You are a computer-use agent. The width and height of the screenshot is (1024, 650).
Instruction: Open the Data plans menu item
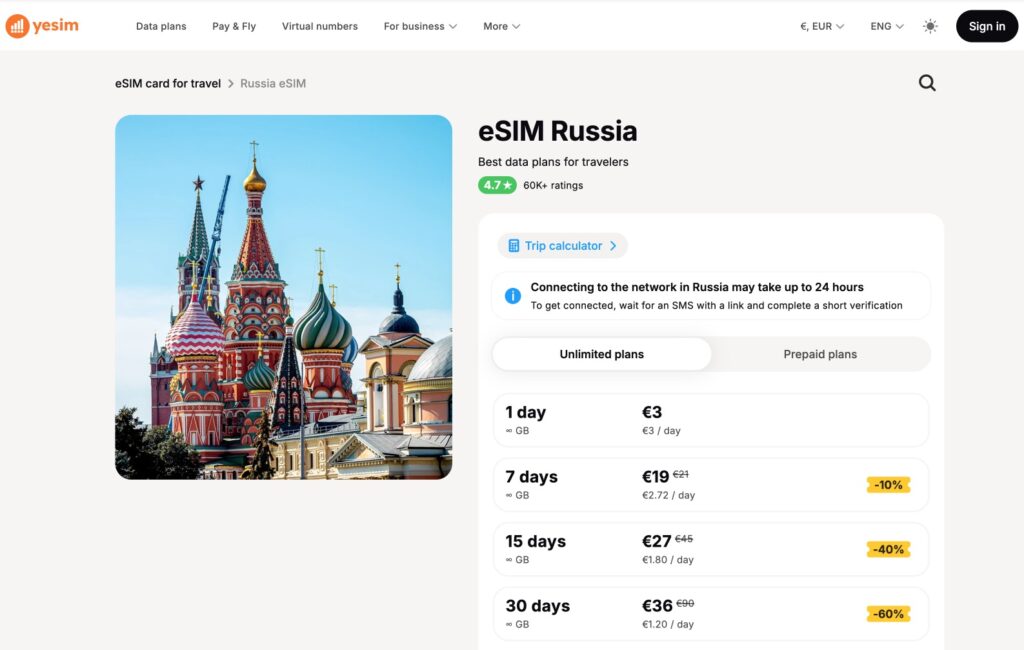[x=161, y=26]
